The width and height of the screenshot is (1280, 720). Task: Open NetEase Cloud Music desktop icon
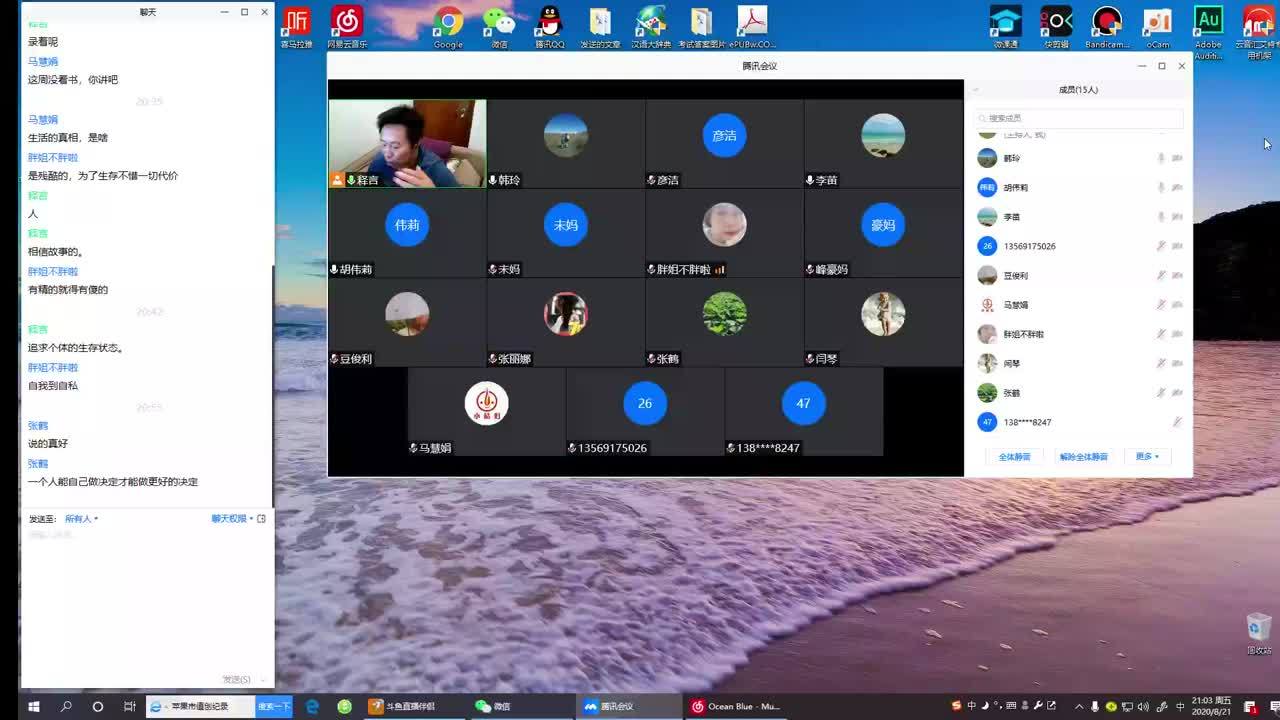pyautogui.click(x=347, y=24)
